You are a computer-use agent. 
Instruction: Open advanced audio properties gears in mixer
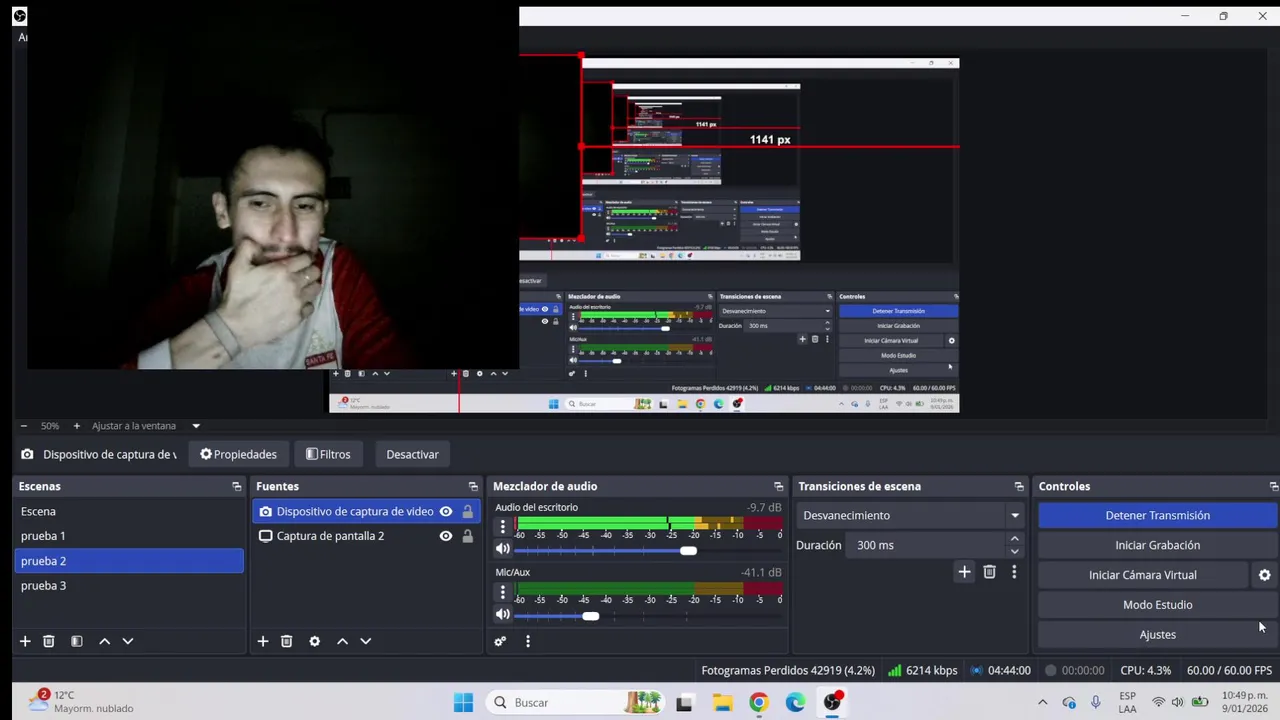point(500,641)
